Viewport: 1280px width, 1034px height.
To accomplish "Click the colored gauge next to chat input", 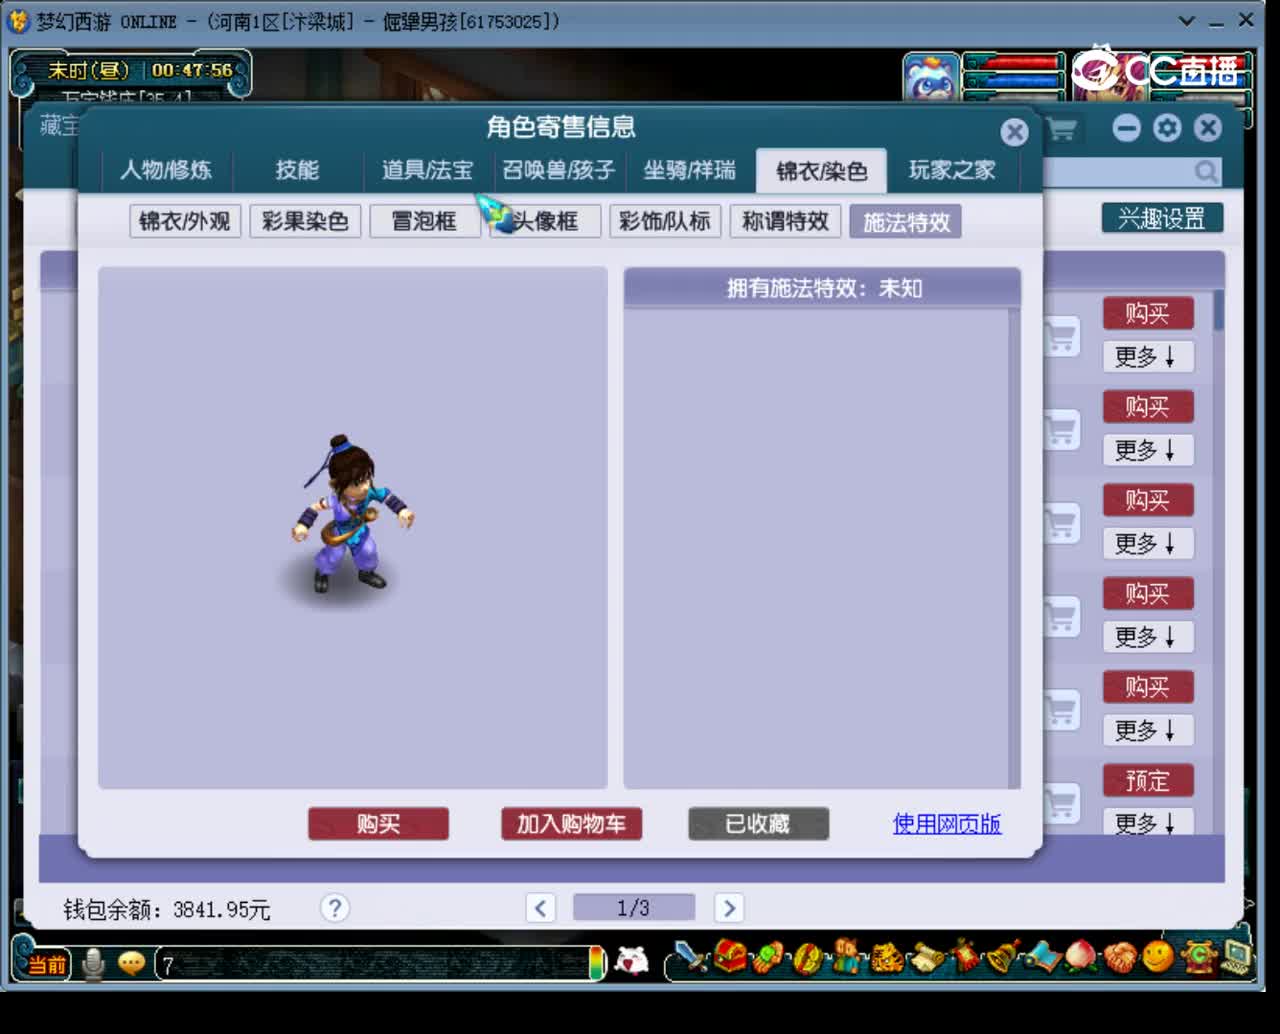I will (598, 964).
